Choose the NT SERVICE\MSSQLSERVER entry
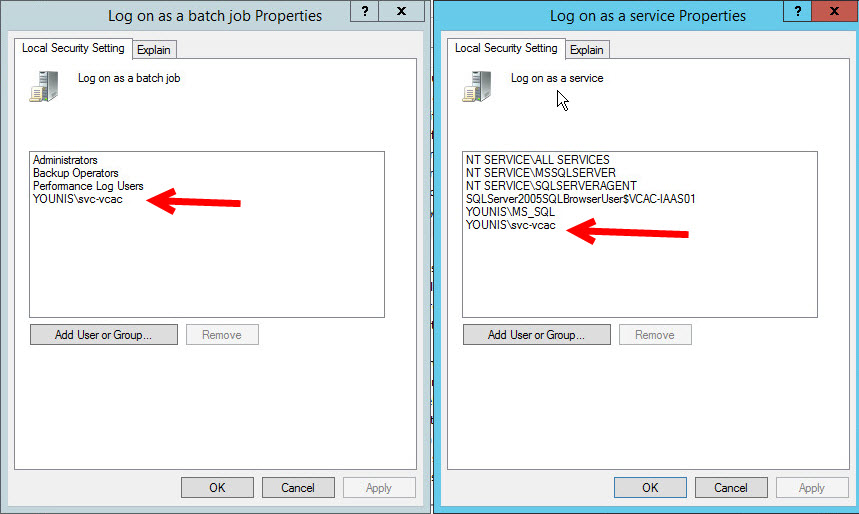The width and height of the screenshot is (859, 514). 540,173
